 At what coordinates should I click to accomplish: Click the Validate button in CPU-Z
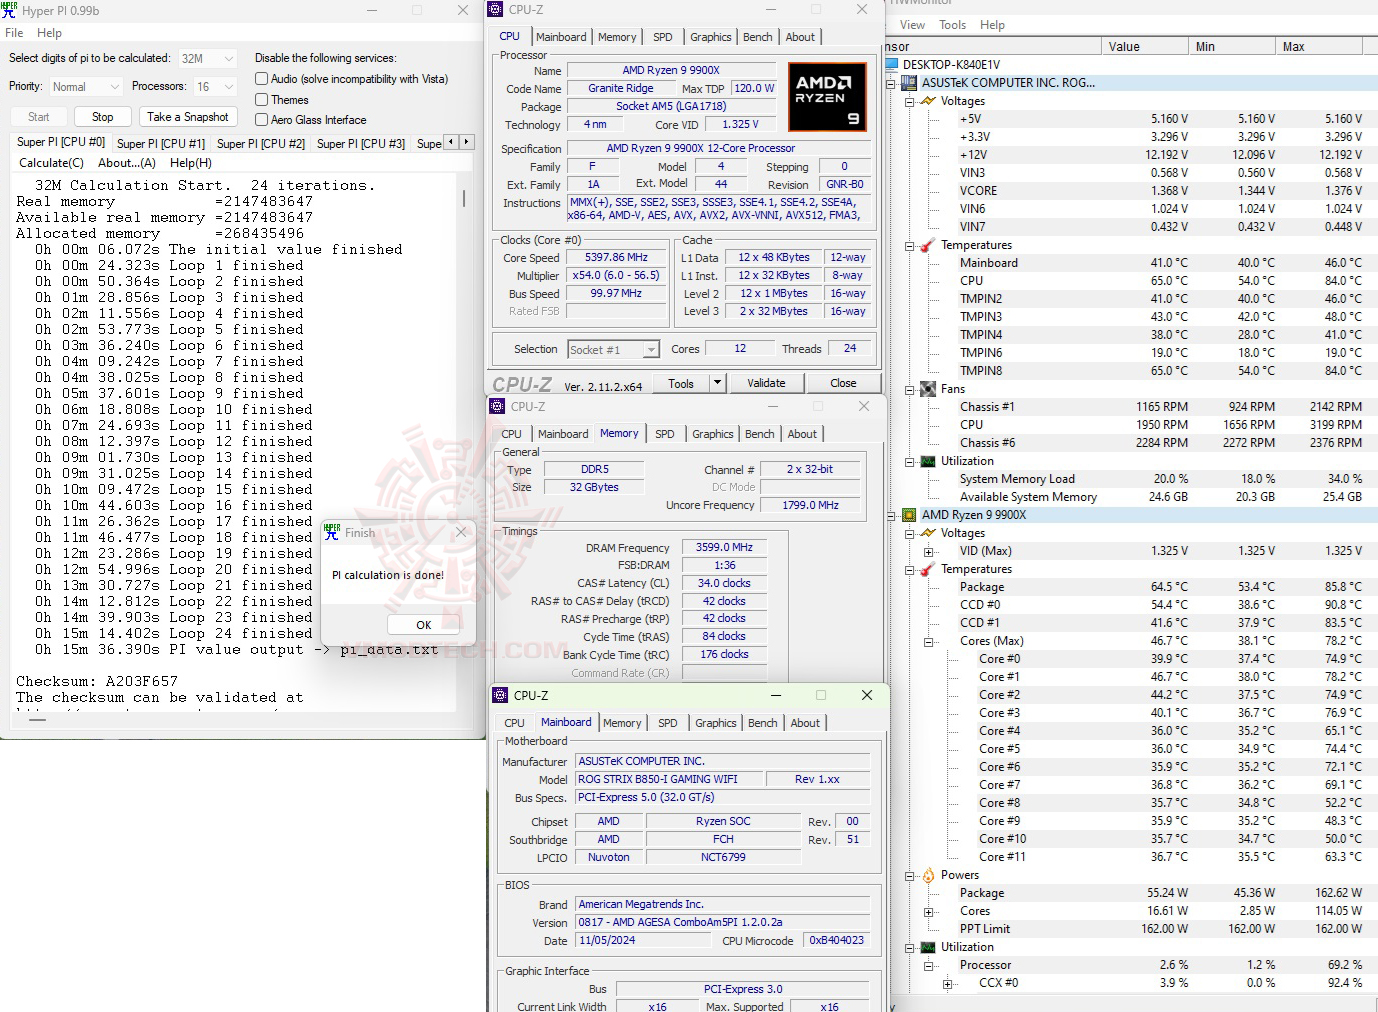click(x=767, y=383)
